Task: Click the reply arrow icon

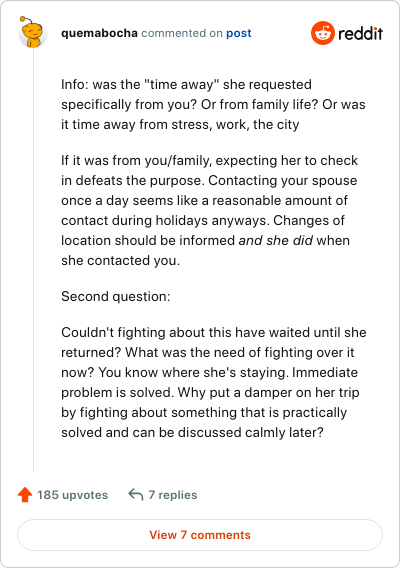Action: 136,494
